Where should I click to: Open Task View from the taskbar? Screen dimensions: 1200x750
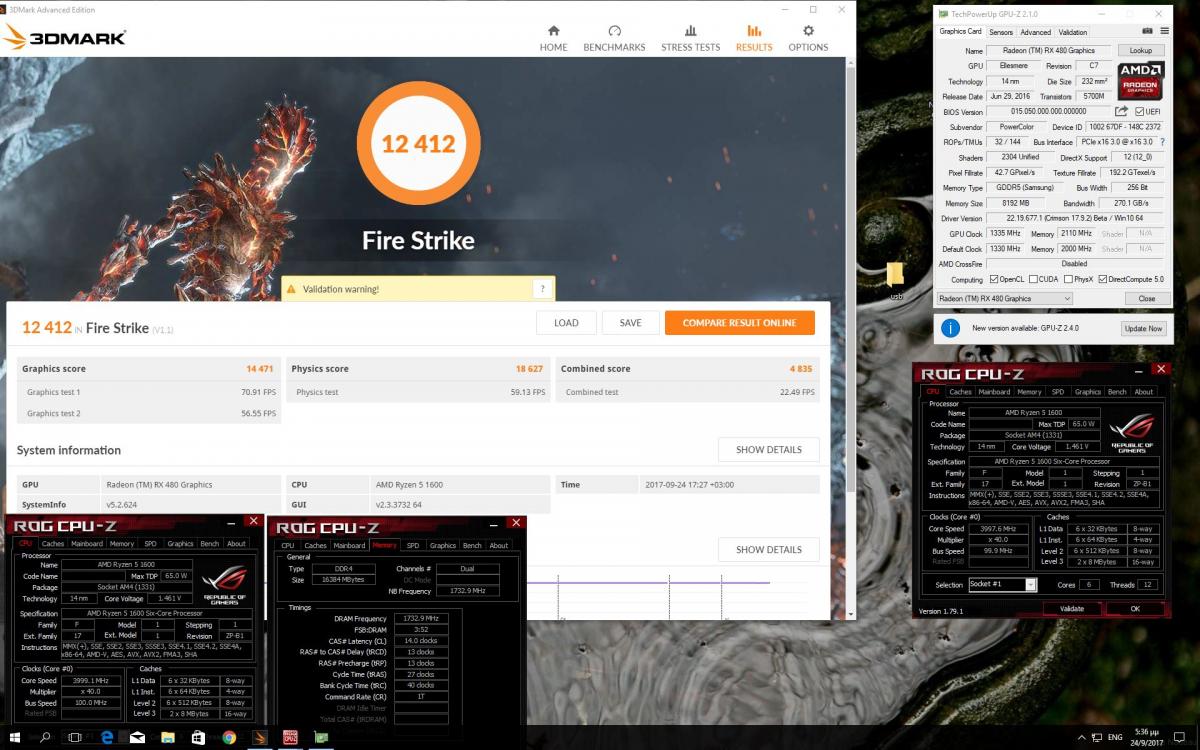tap(76, 738)
